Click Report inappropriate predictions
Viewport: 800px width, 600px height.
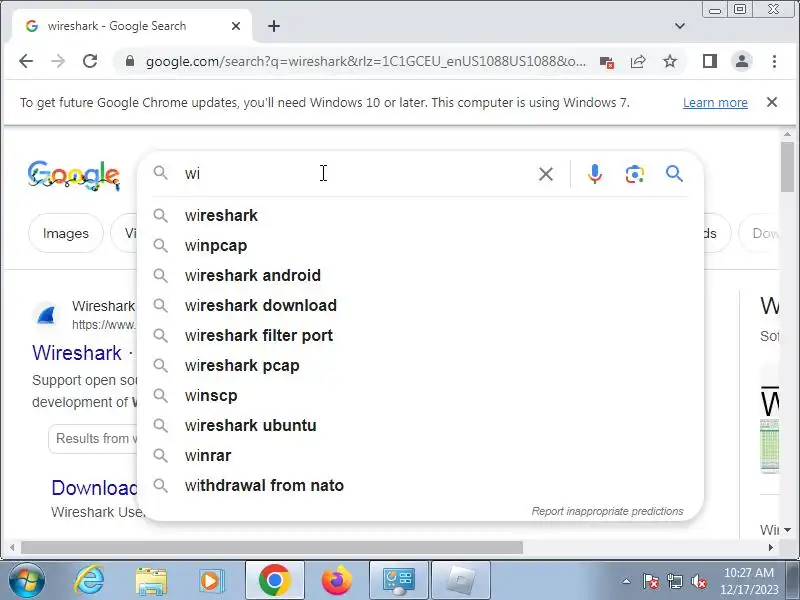607,511
